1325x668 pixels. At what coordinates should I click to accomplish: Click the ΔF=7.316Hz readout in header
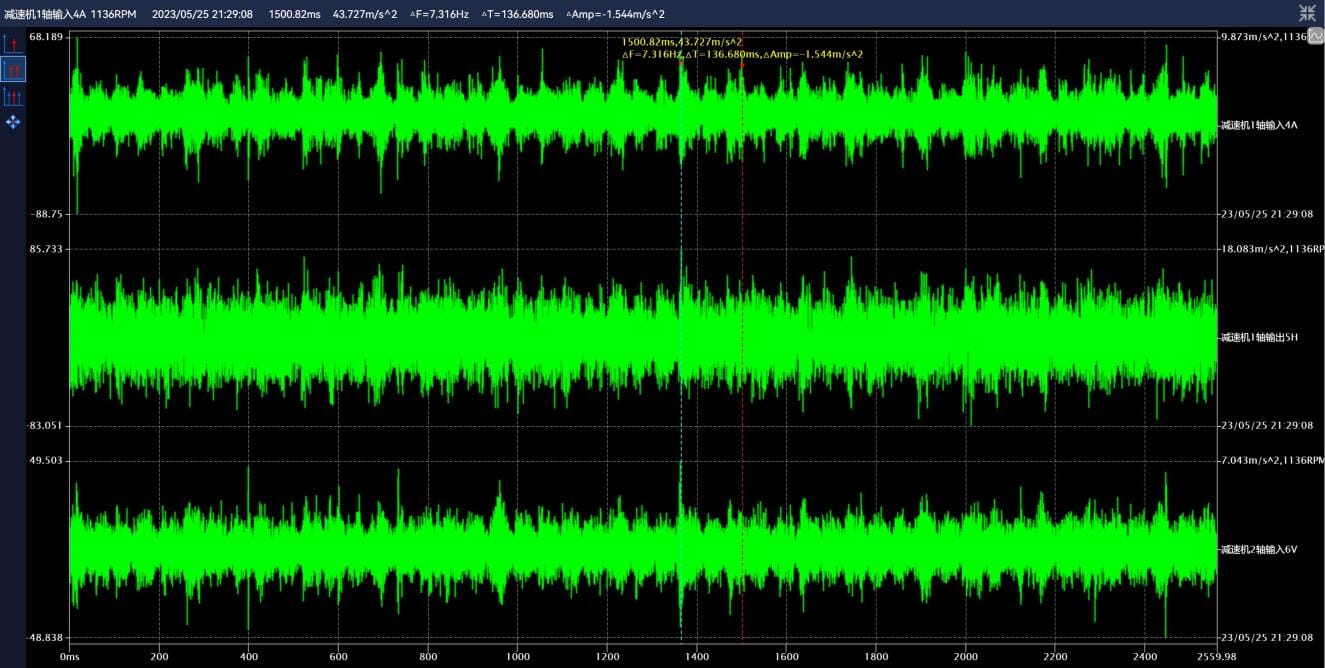(439, 14)
